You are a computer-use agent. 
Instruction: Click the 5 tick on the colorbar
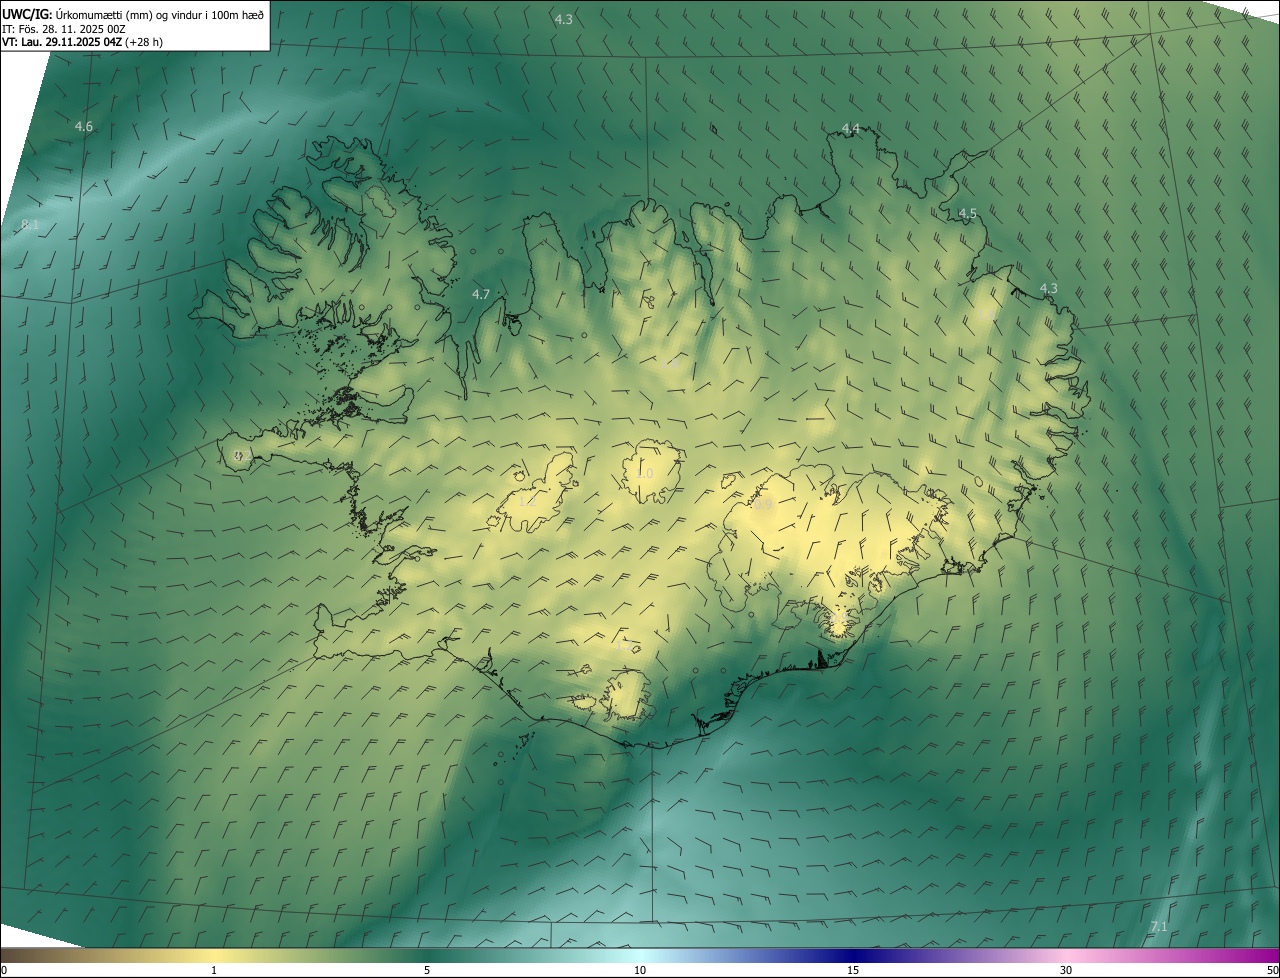(x=427, y=970)
